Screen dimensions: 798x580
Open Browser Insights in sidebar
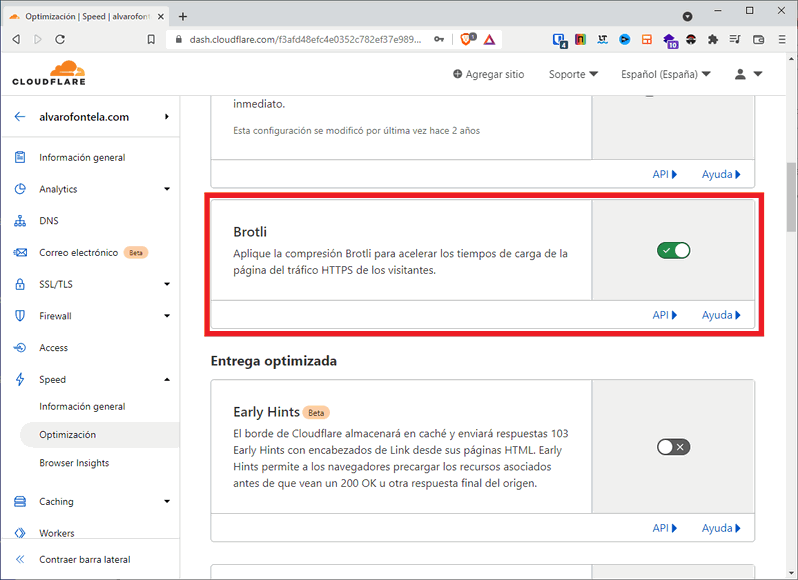(74, 463)
